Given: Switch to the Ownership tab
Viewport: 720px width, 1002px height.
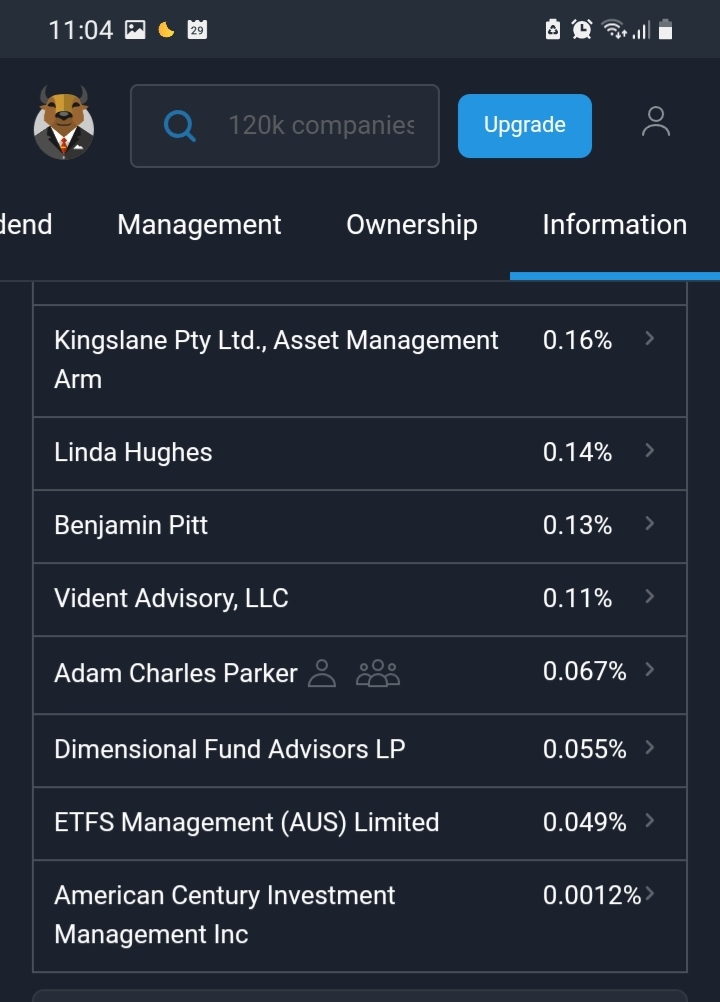Looking at the screenshot, I should [x=412, y=225].
